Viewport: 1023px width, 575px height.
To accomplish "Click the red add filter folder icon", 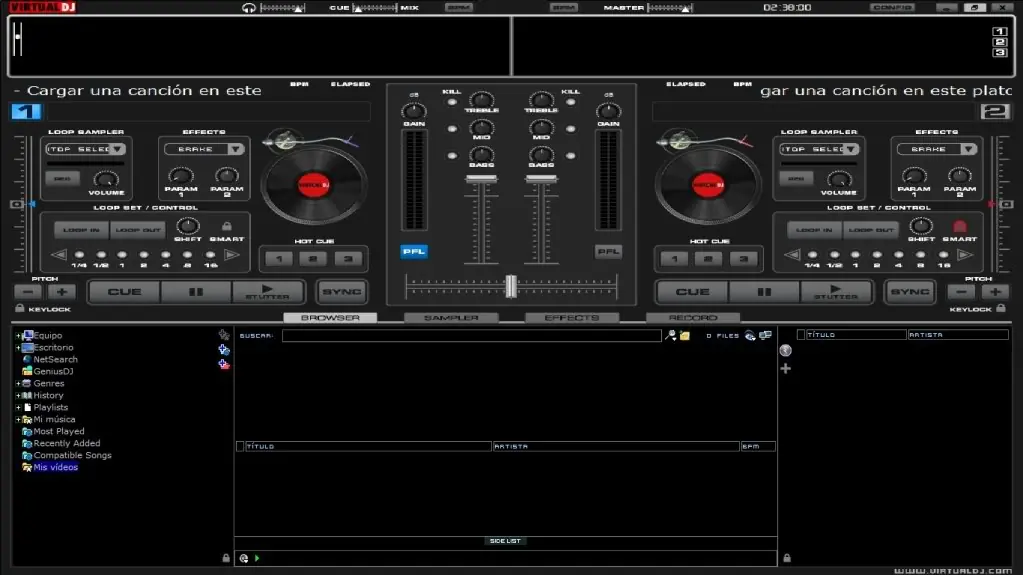I will tap(224, 364).
